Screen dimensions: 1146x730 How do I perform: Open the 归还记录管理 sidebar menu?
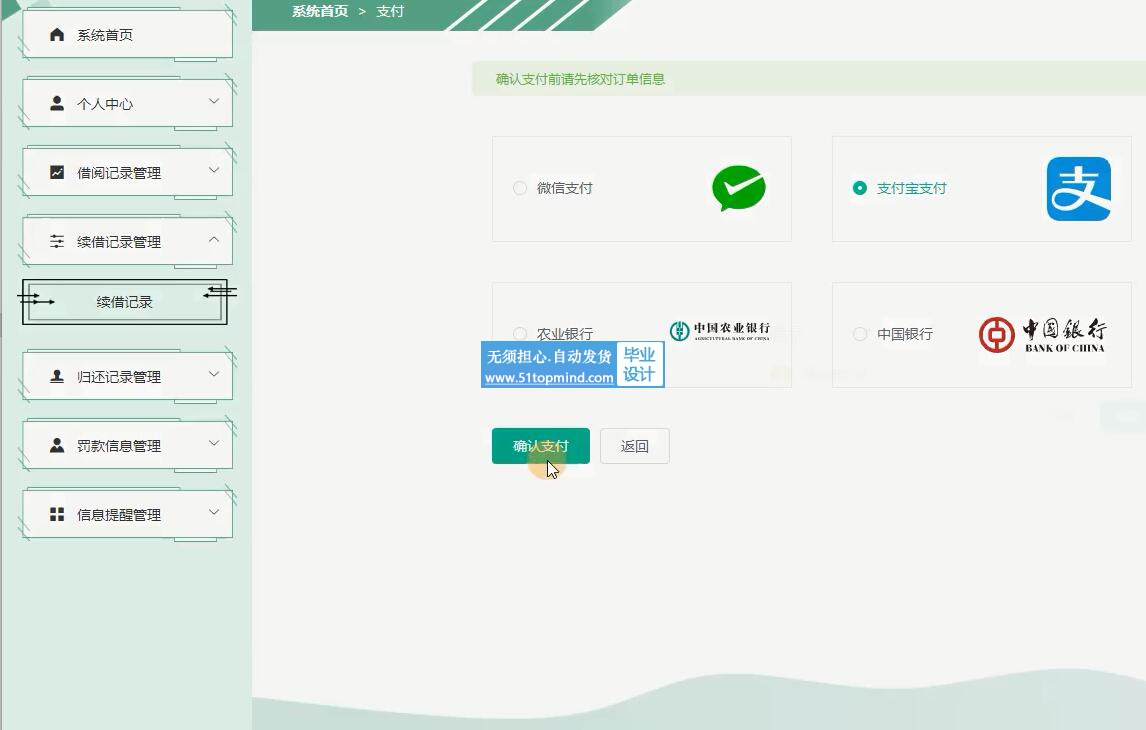pyautogui.click(x=128, y=376)
